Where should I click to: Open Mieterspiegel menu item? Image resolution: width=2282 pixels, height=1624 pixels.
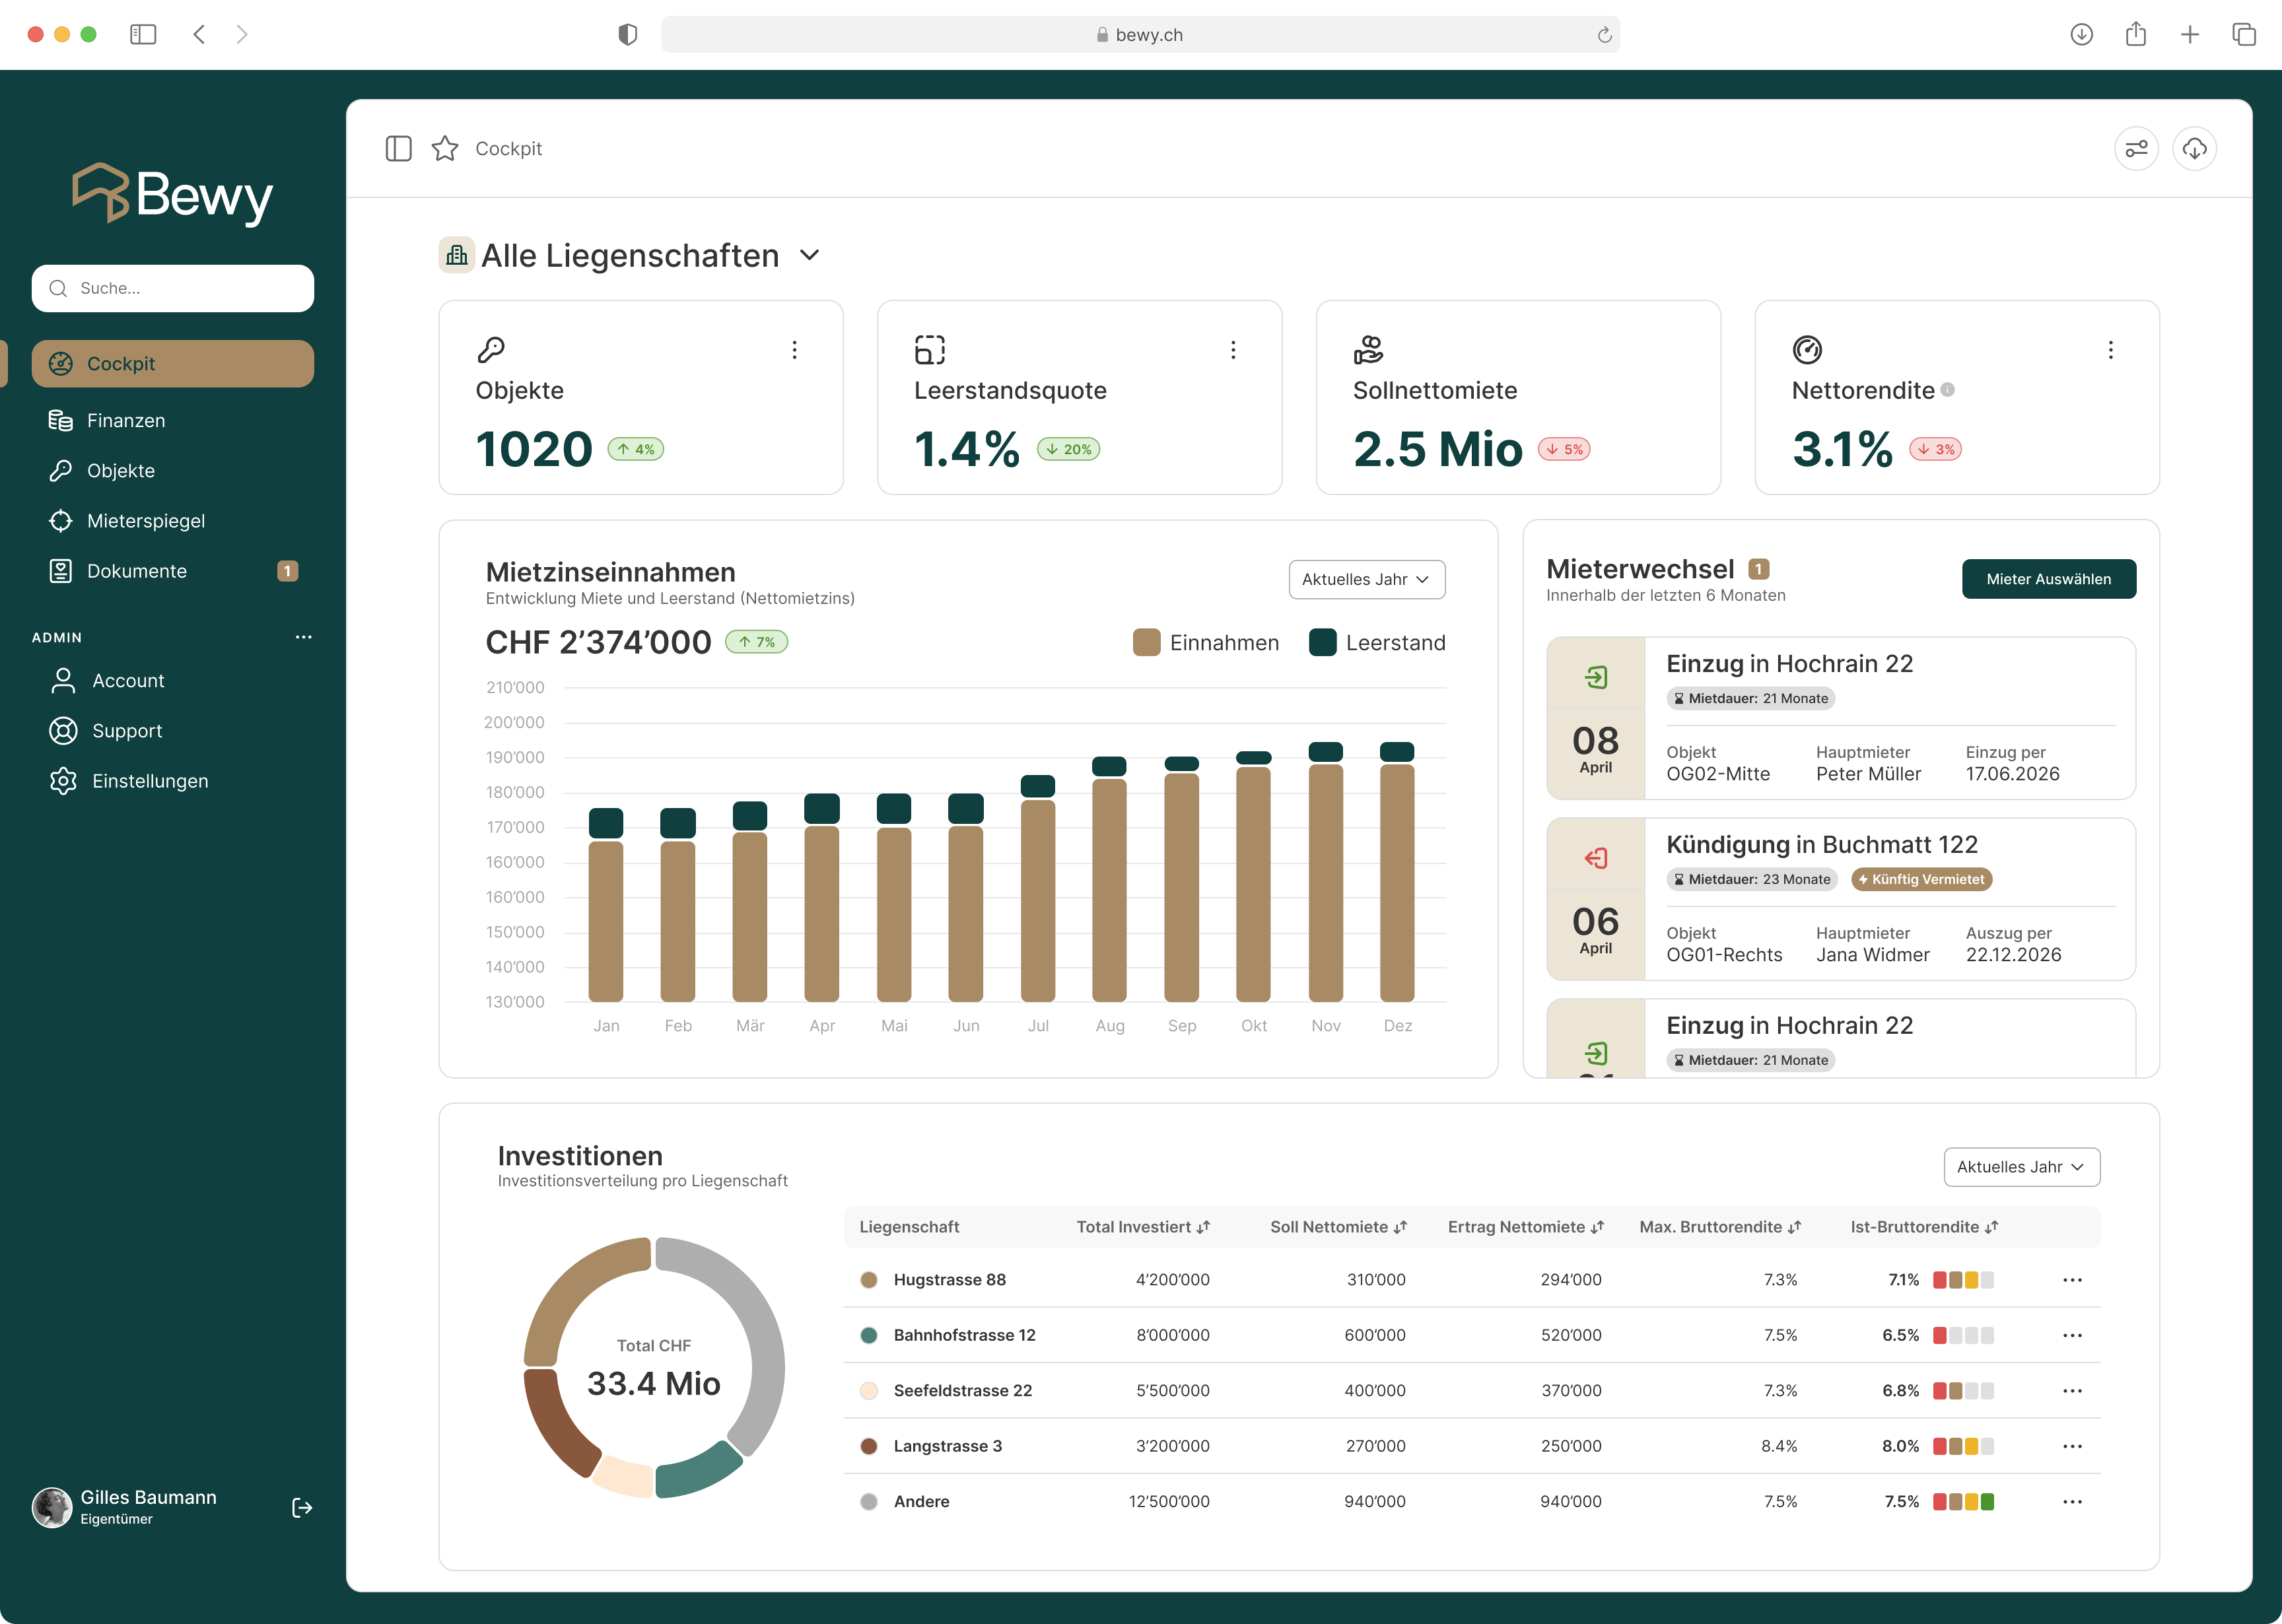pyautogui.click(x=146, y=521)
